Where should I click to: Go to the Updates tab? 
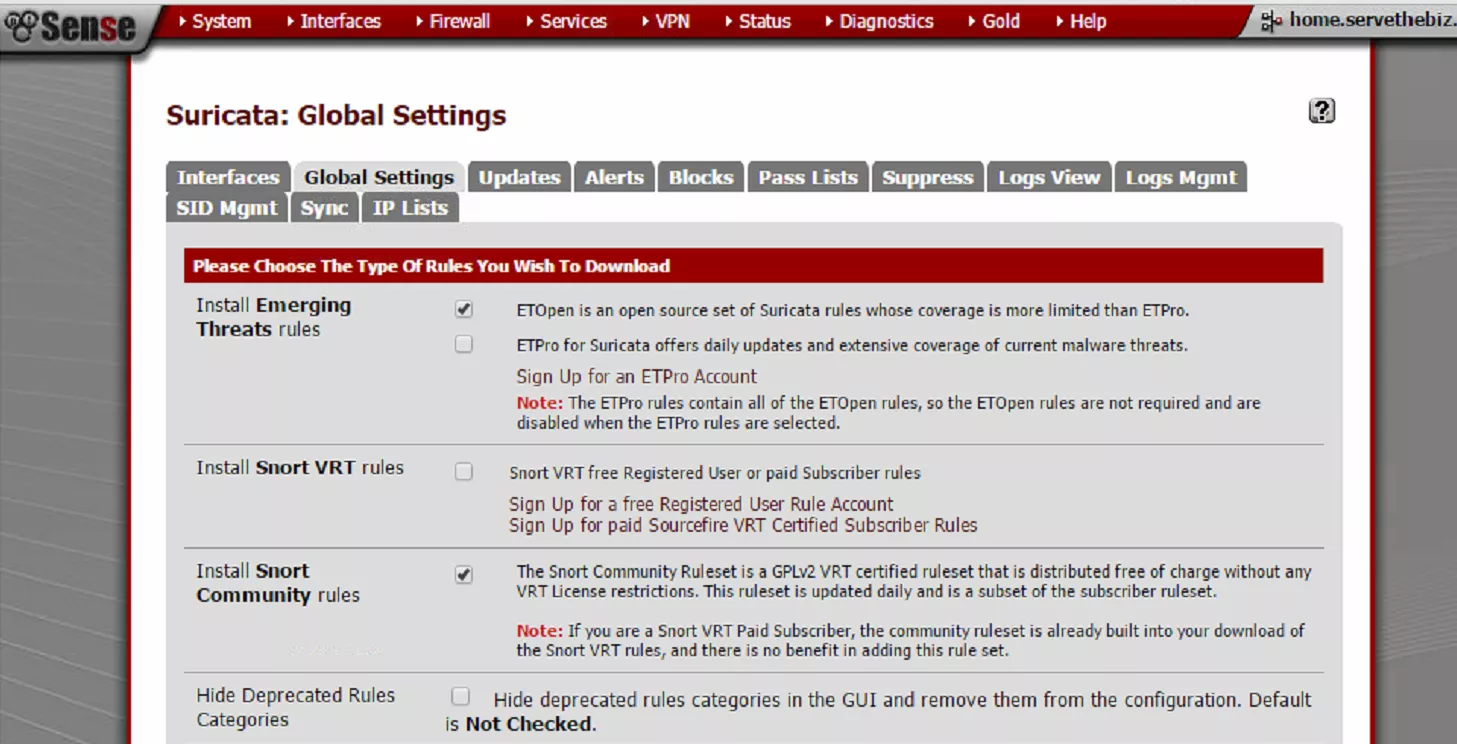(x=519, y=177)
